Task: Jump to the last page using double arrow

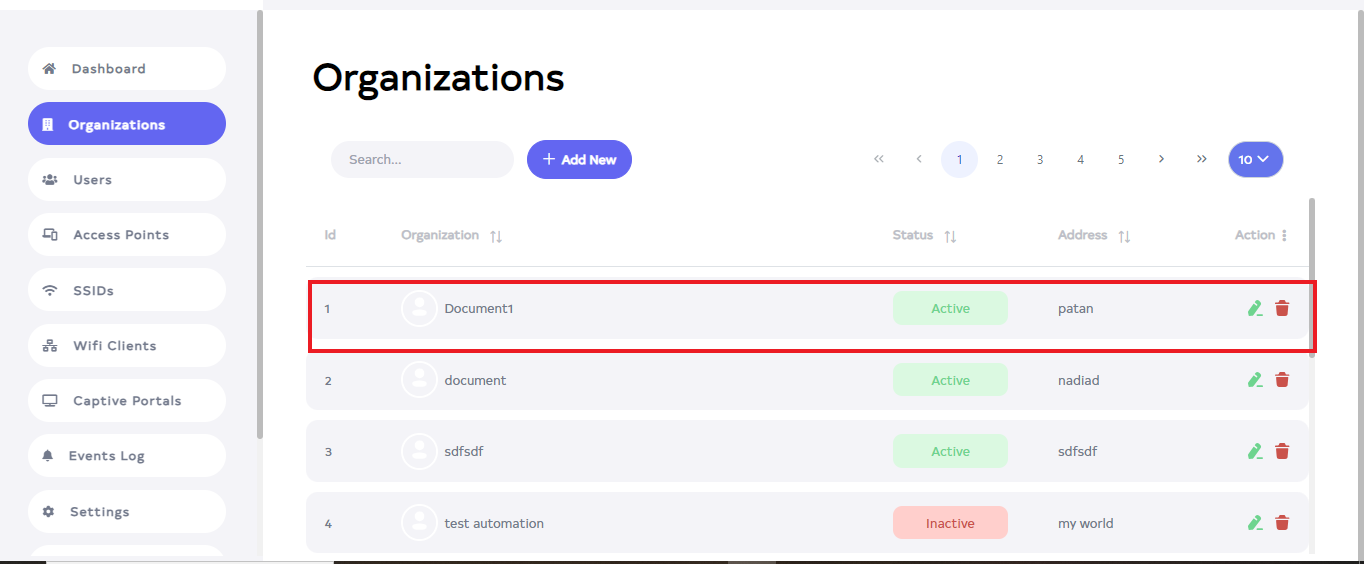Action: [1201, 159]
